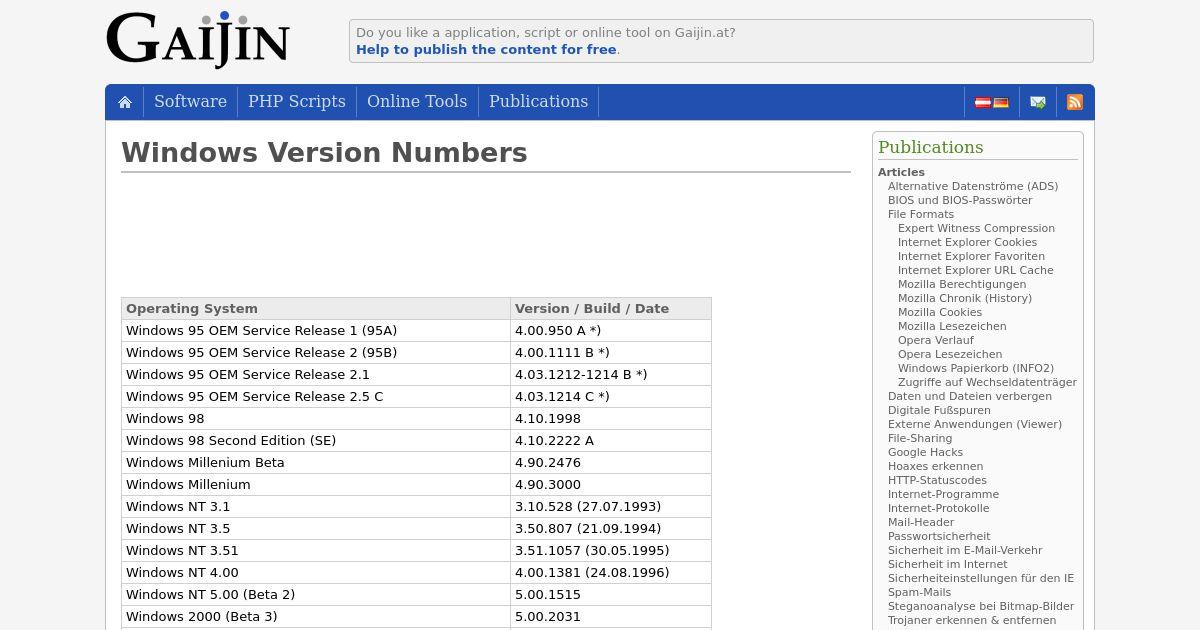The width and height of the screenshot is (1200, 630).
Task: Open Internet Explorer URL Cache link
Action: pyautogui.click(x=976, y=270)
